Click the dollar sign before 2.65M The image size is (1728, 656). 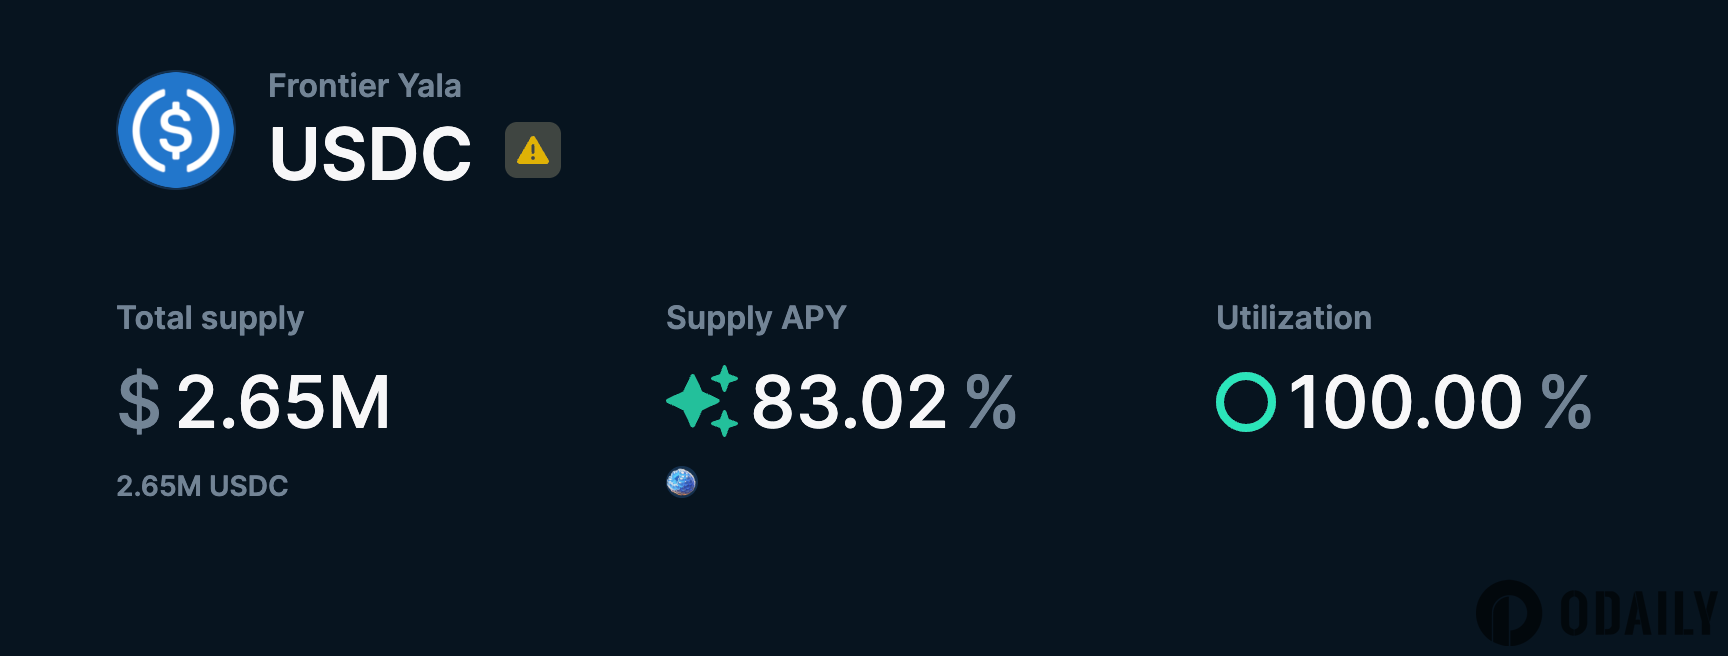(139, 402)
